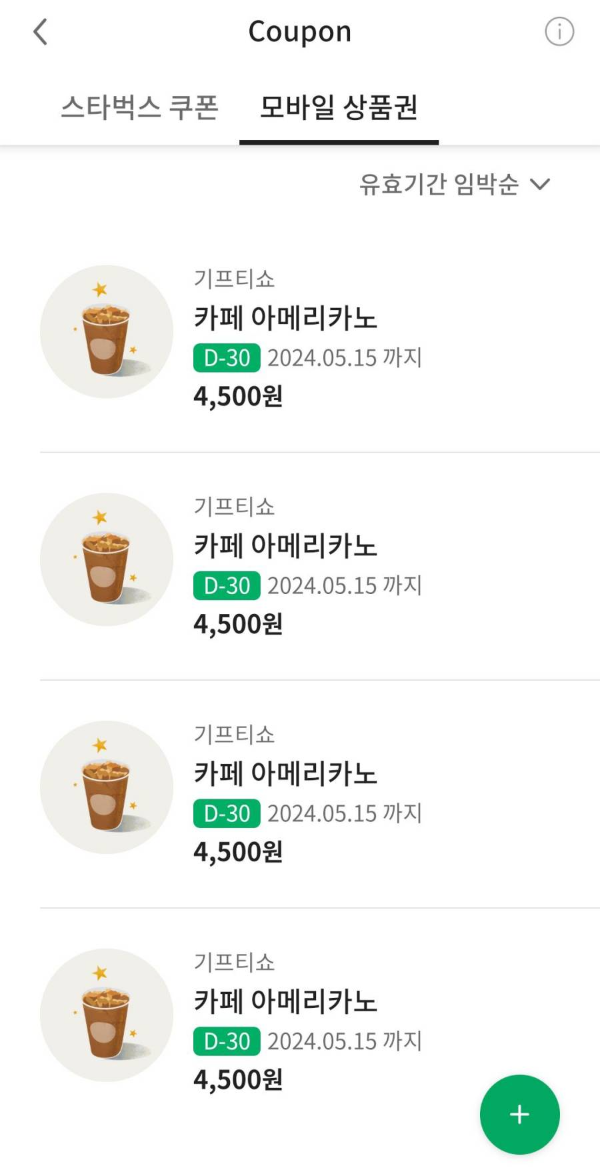Tap the Coupon title at the top
The image size is (600, 1167).
pyautogui.click(x=299, y=31)
